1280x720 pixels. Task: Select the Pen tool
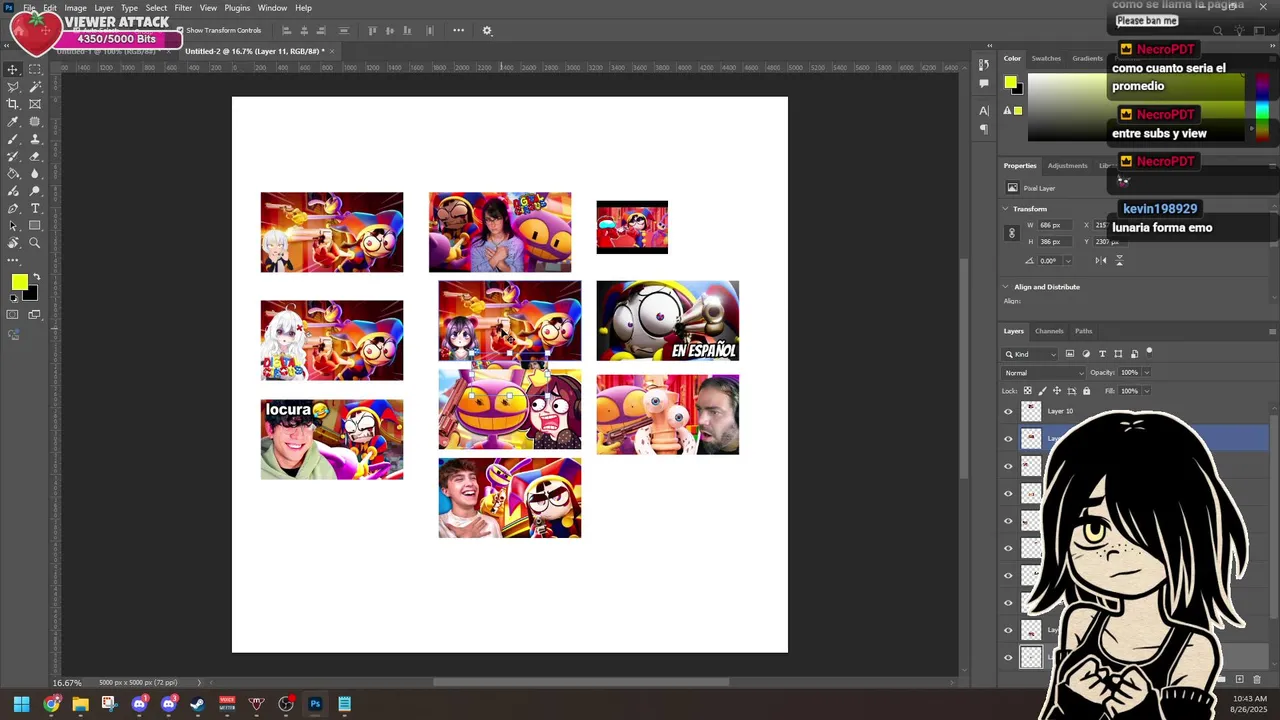(13, 208)
